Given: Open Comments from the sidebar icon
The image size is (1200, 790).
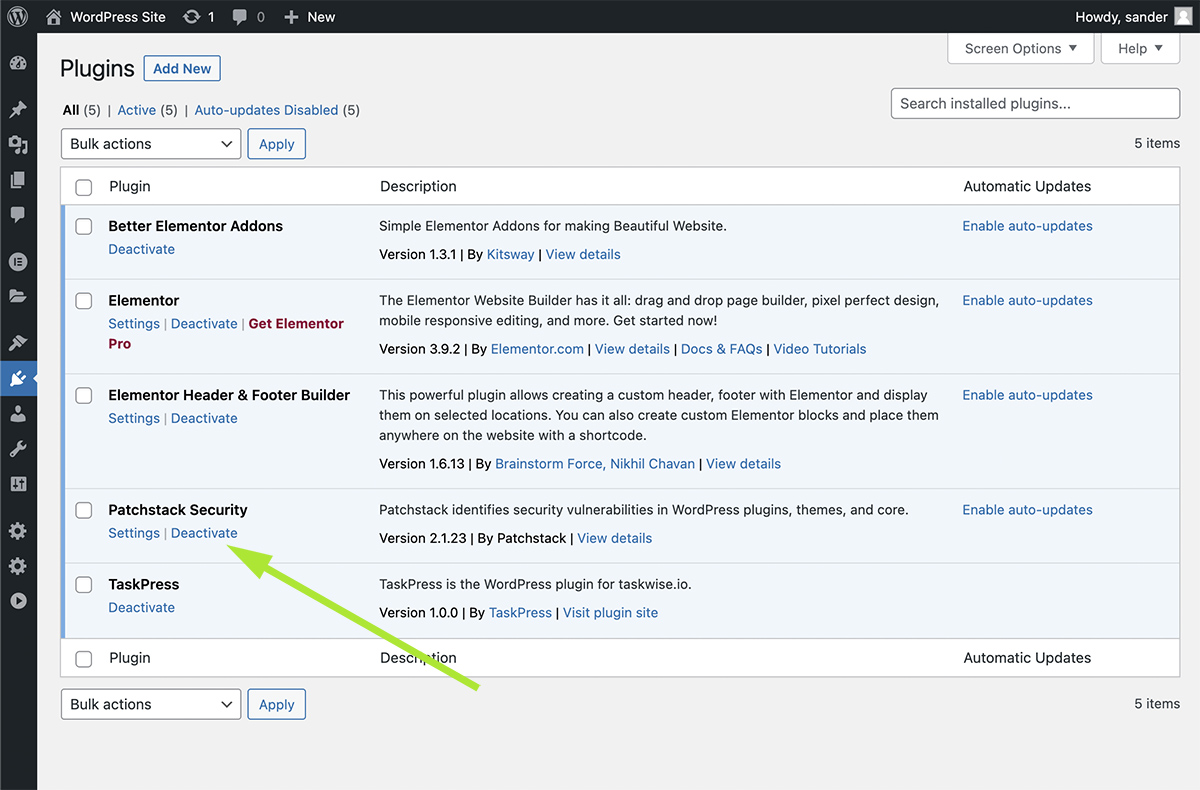Looking at the screenshot, I should [x=18, y=215].
